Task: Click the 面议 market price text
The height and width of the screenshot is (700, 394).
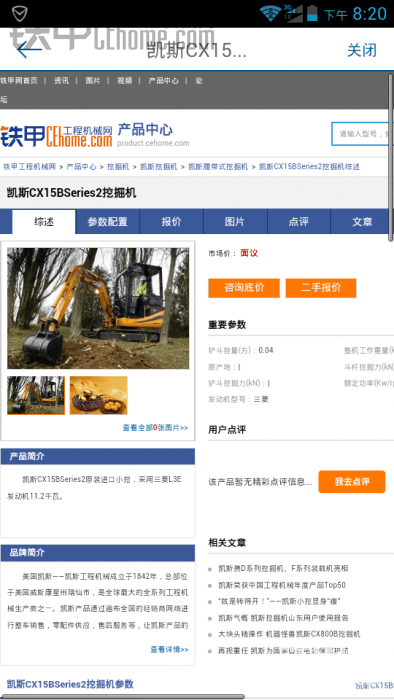Action: [249, 253]
